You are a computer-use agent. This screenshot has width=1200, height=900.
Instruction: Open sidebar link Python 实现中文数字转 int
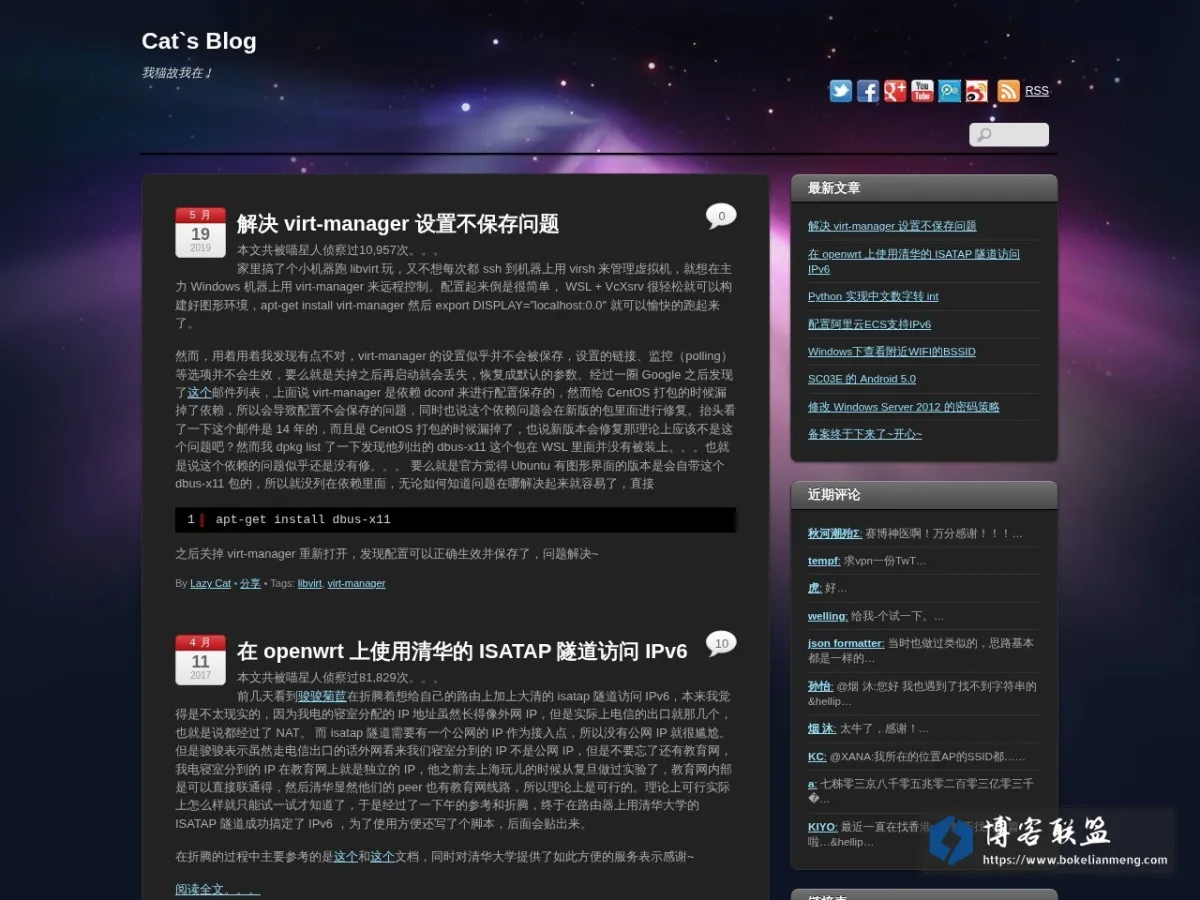coord(873,296)
